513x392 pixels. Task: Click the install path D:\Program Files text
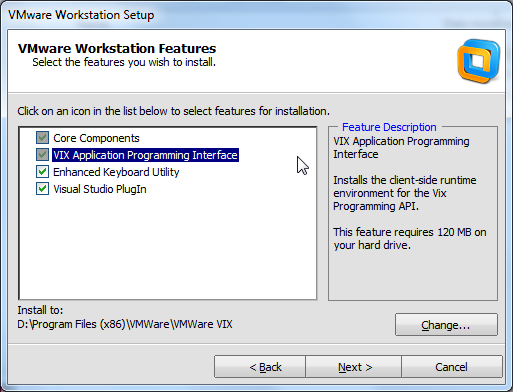click(x=125, y=324)
